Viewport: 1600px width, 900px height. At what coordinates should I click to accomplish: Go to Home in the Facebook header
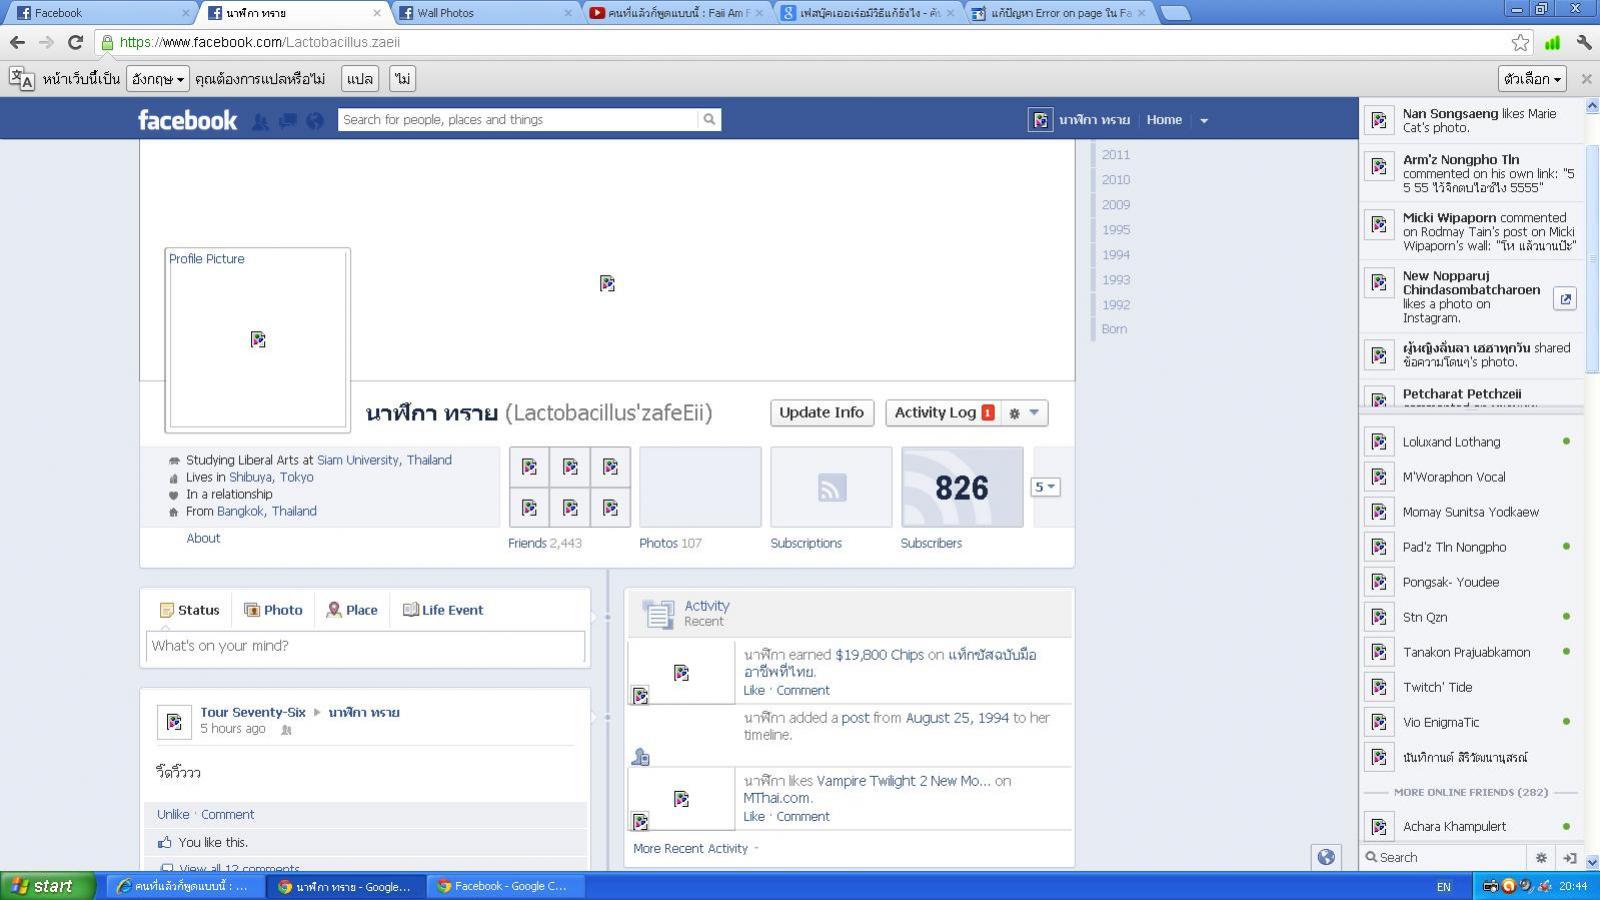pos(1164,120)
